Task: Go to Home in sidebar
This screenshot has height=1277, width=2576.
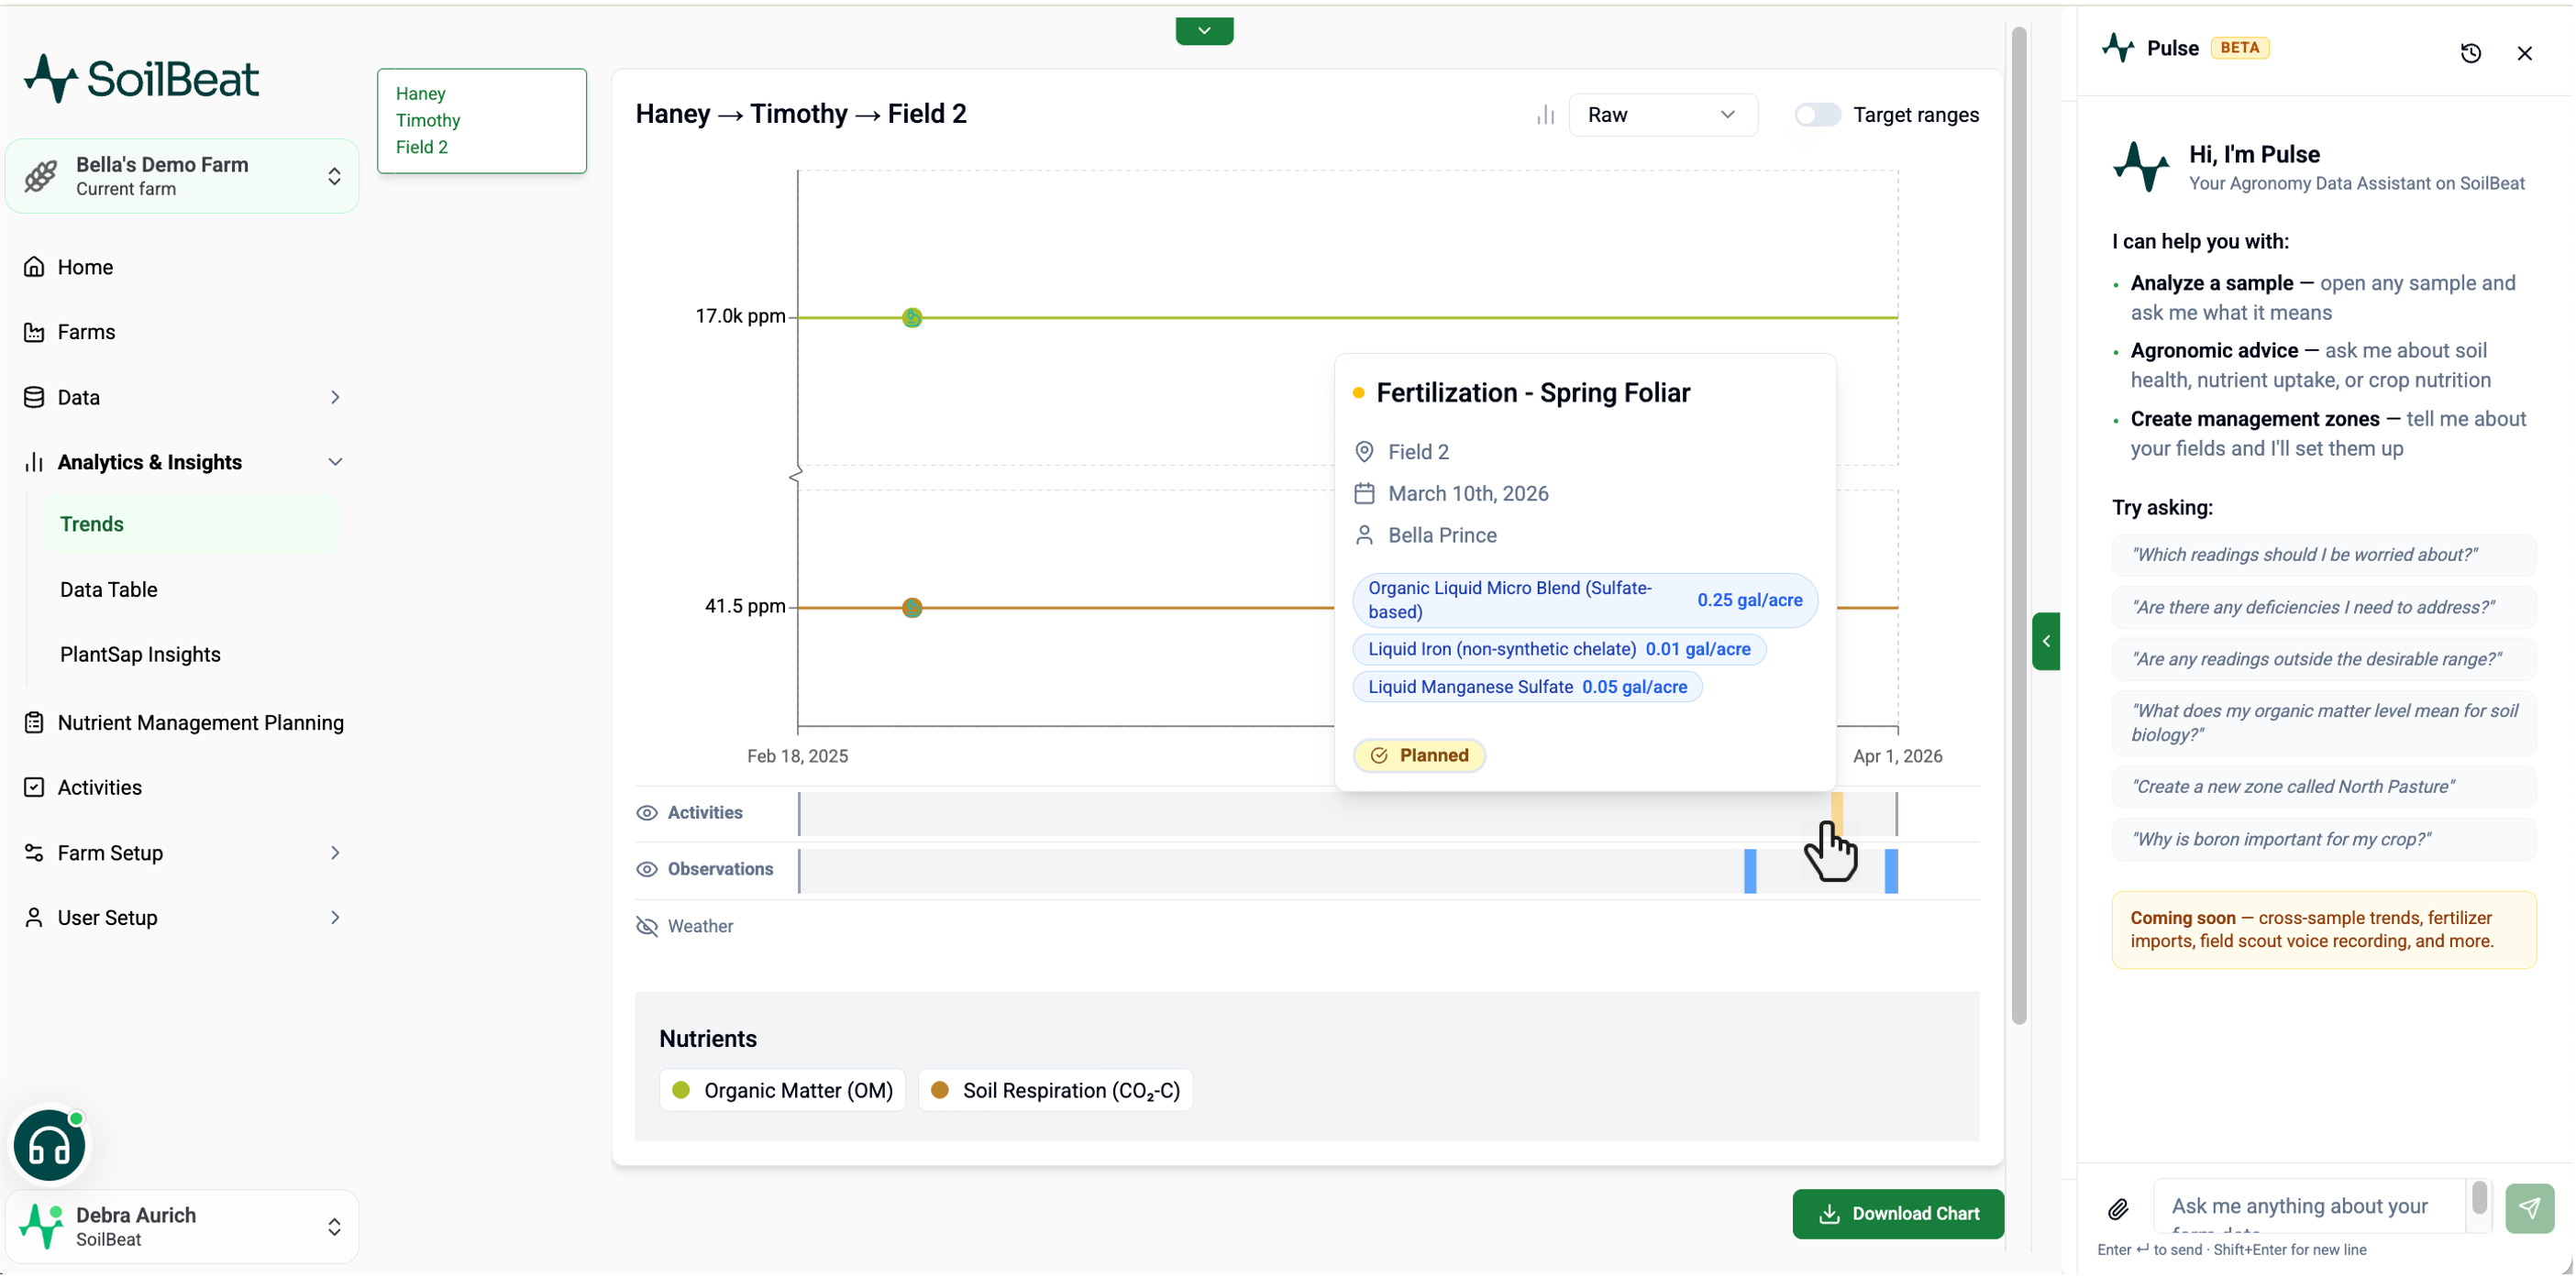Action: (x=85, y=267)
